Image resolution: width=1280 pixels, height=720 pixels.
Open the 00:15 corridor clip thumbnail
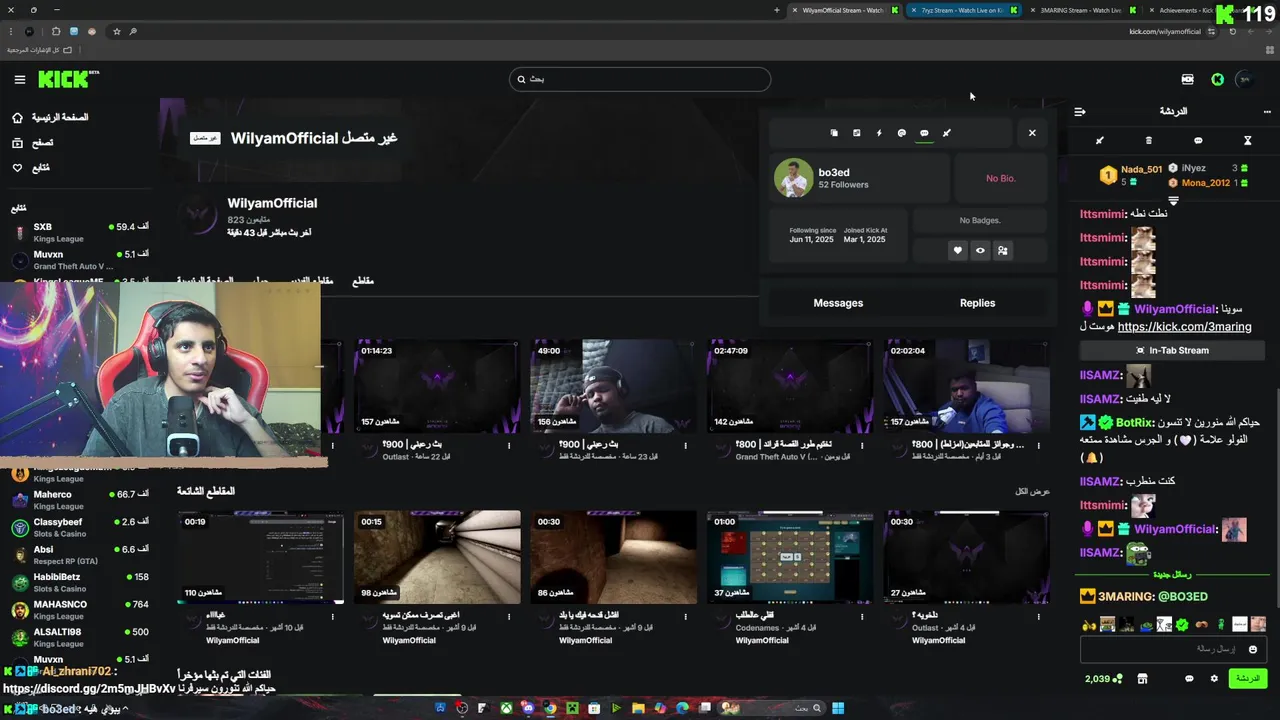(437, 557)
